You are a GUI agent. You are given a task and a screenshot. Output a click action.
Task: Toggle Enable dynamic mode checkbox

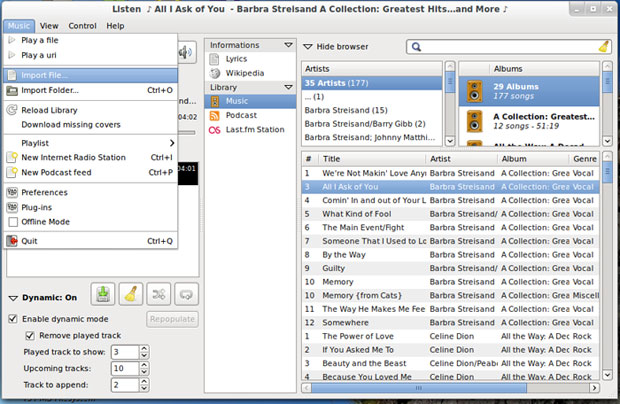coord(13,319)
